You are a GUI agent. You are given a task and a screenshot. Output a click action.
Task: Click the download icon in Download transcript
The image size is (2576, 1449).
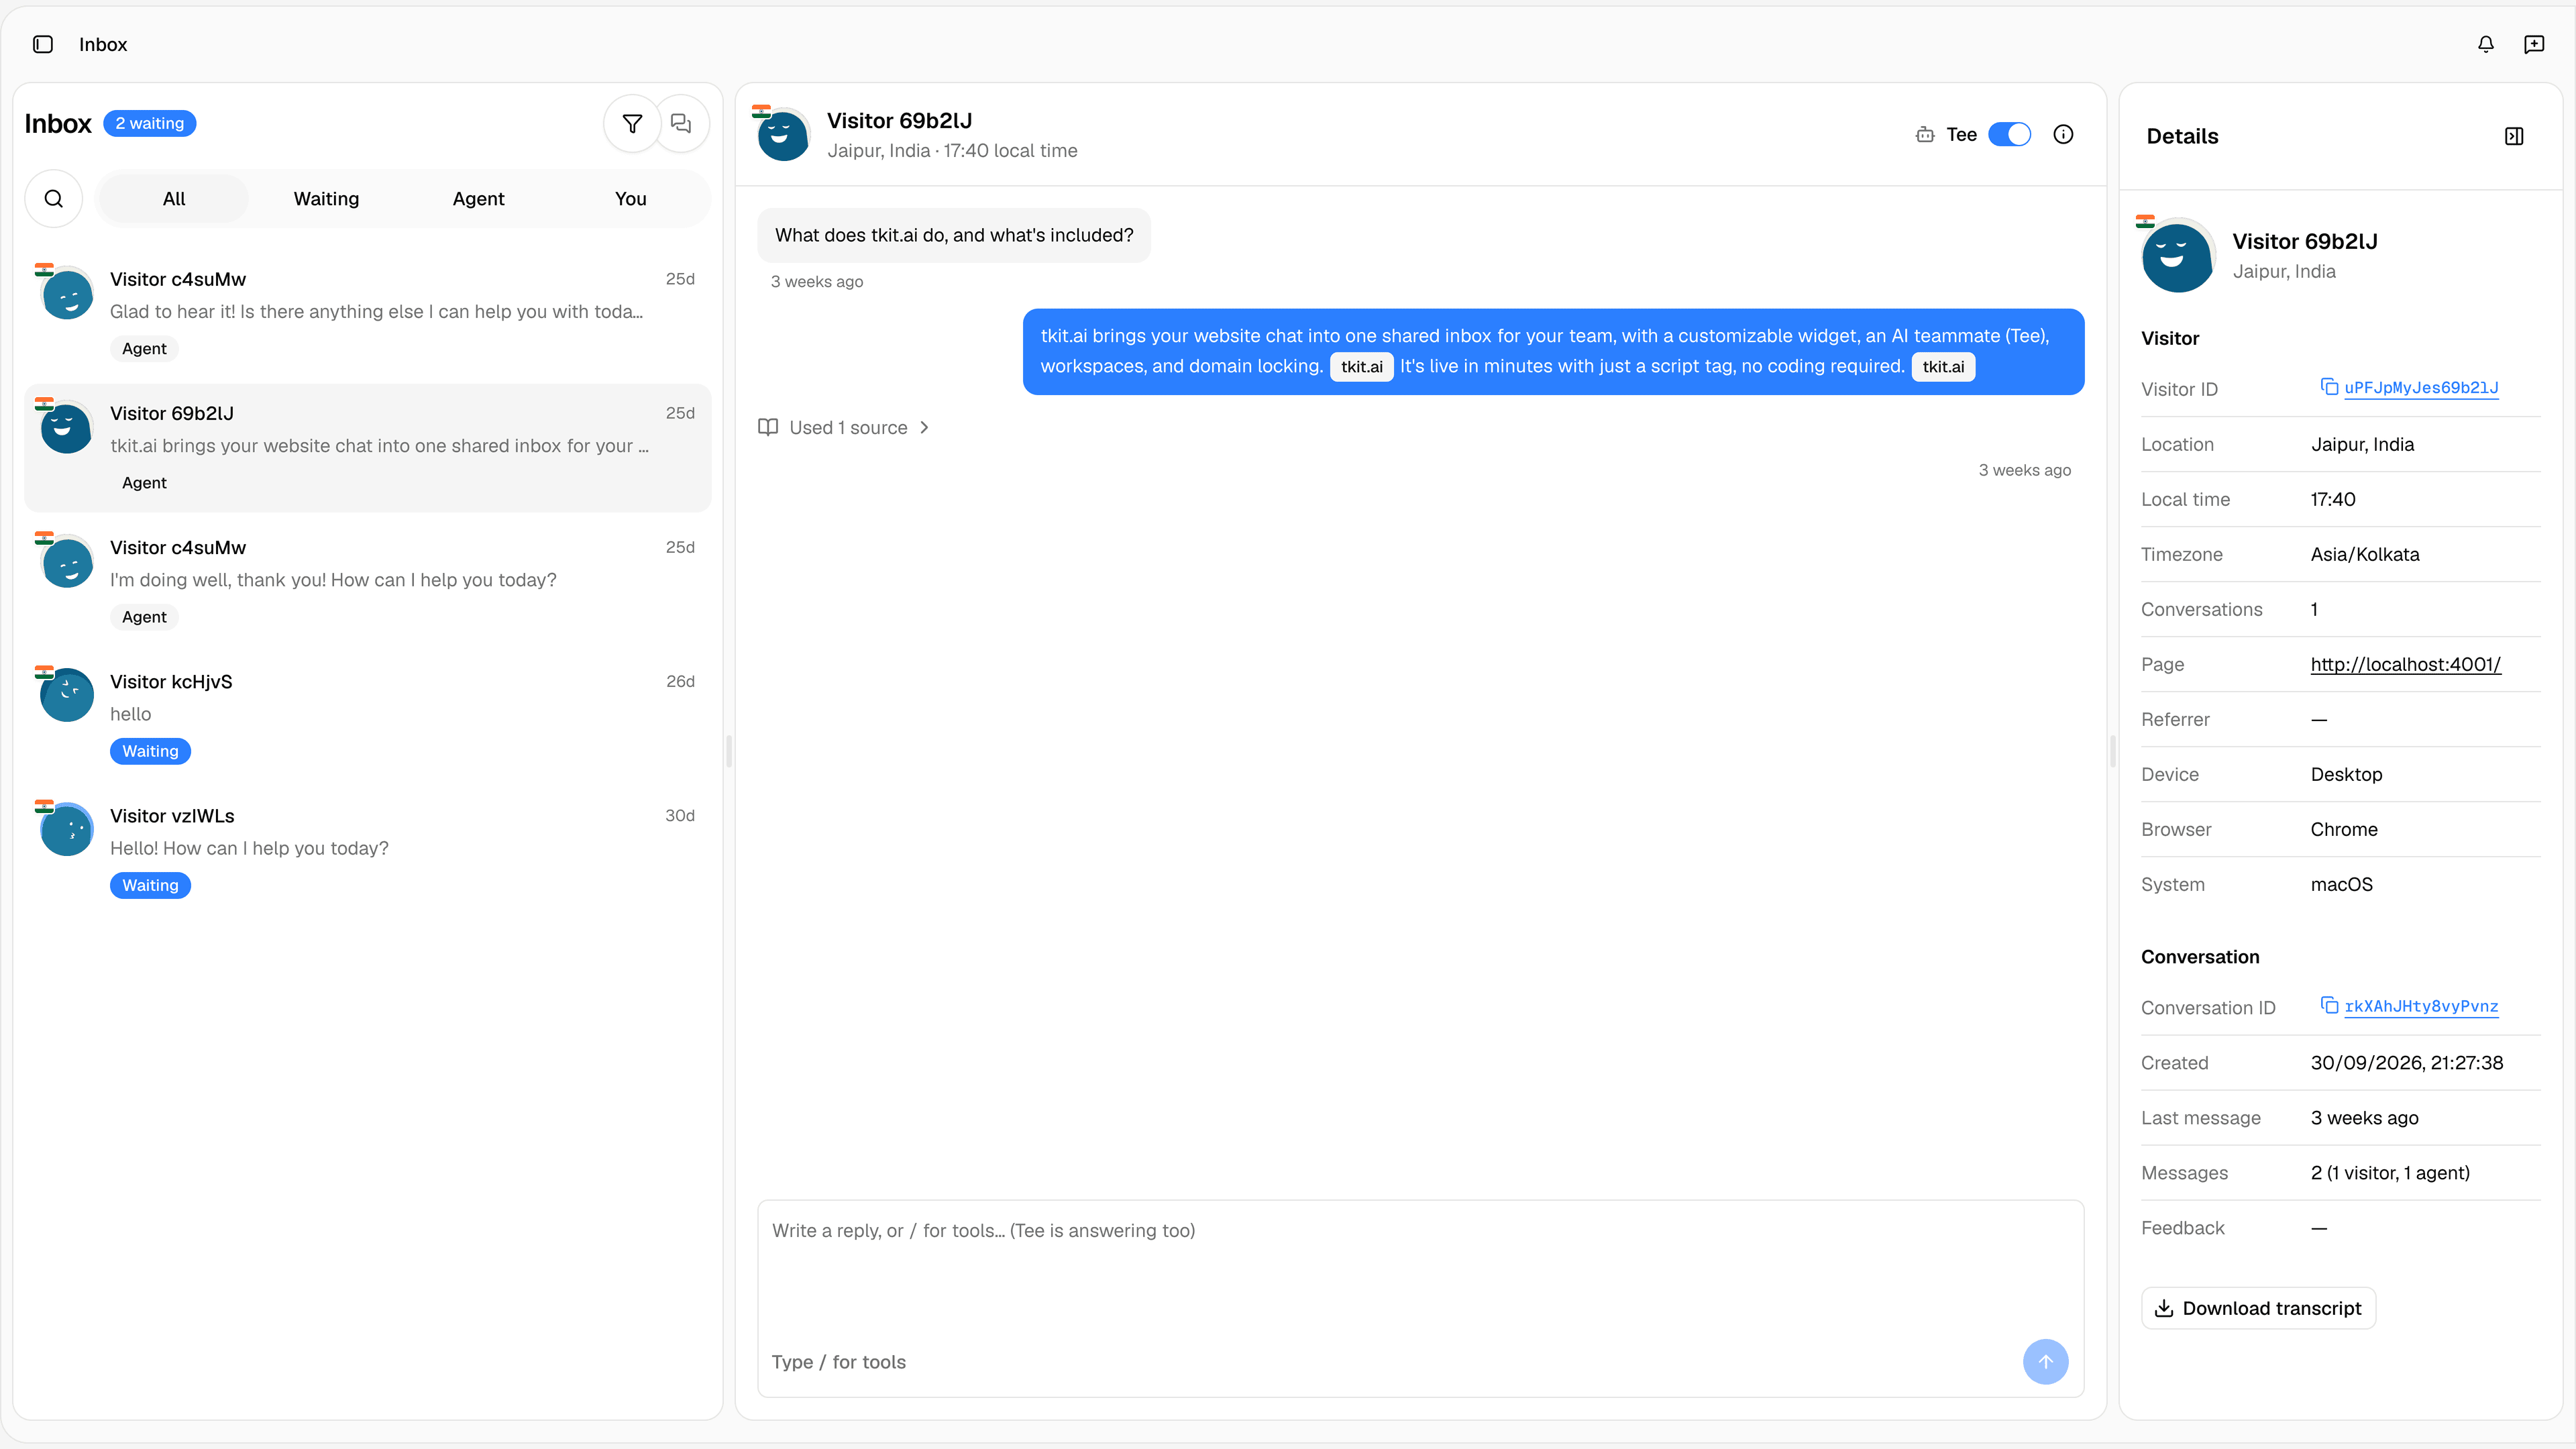point(2164,1308)
